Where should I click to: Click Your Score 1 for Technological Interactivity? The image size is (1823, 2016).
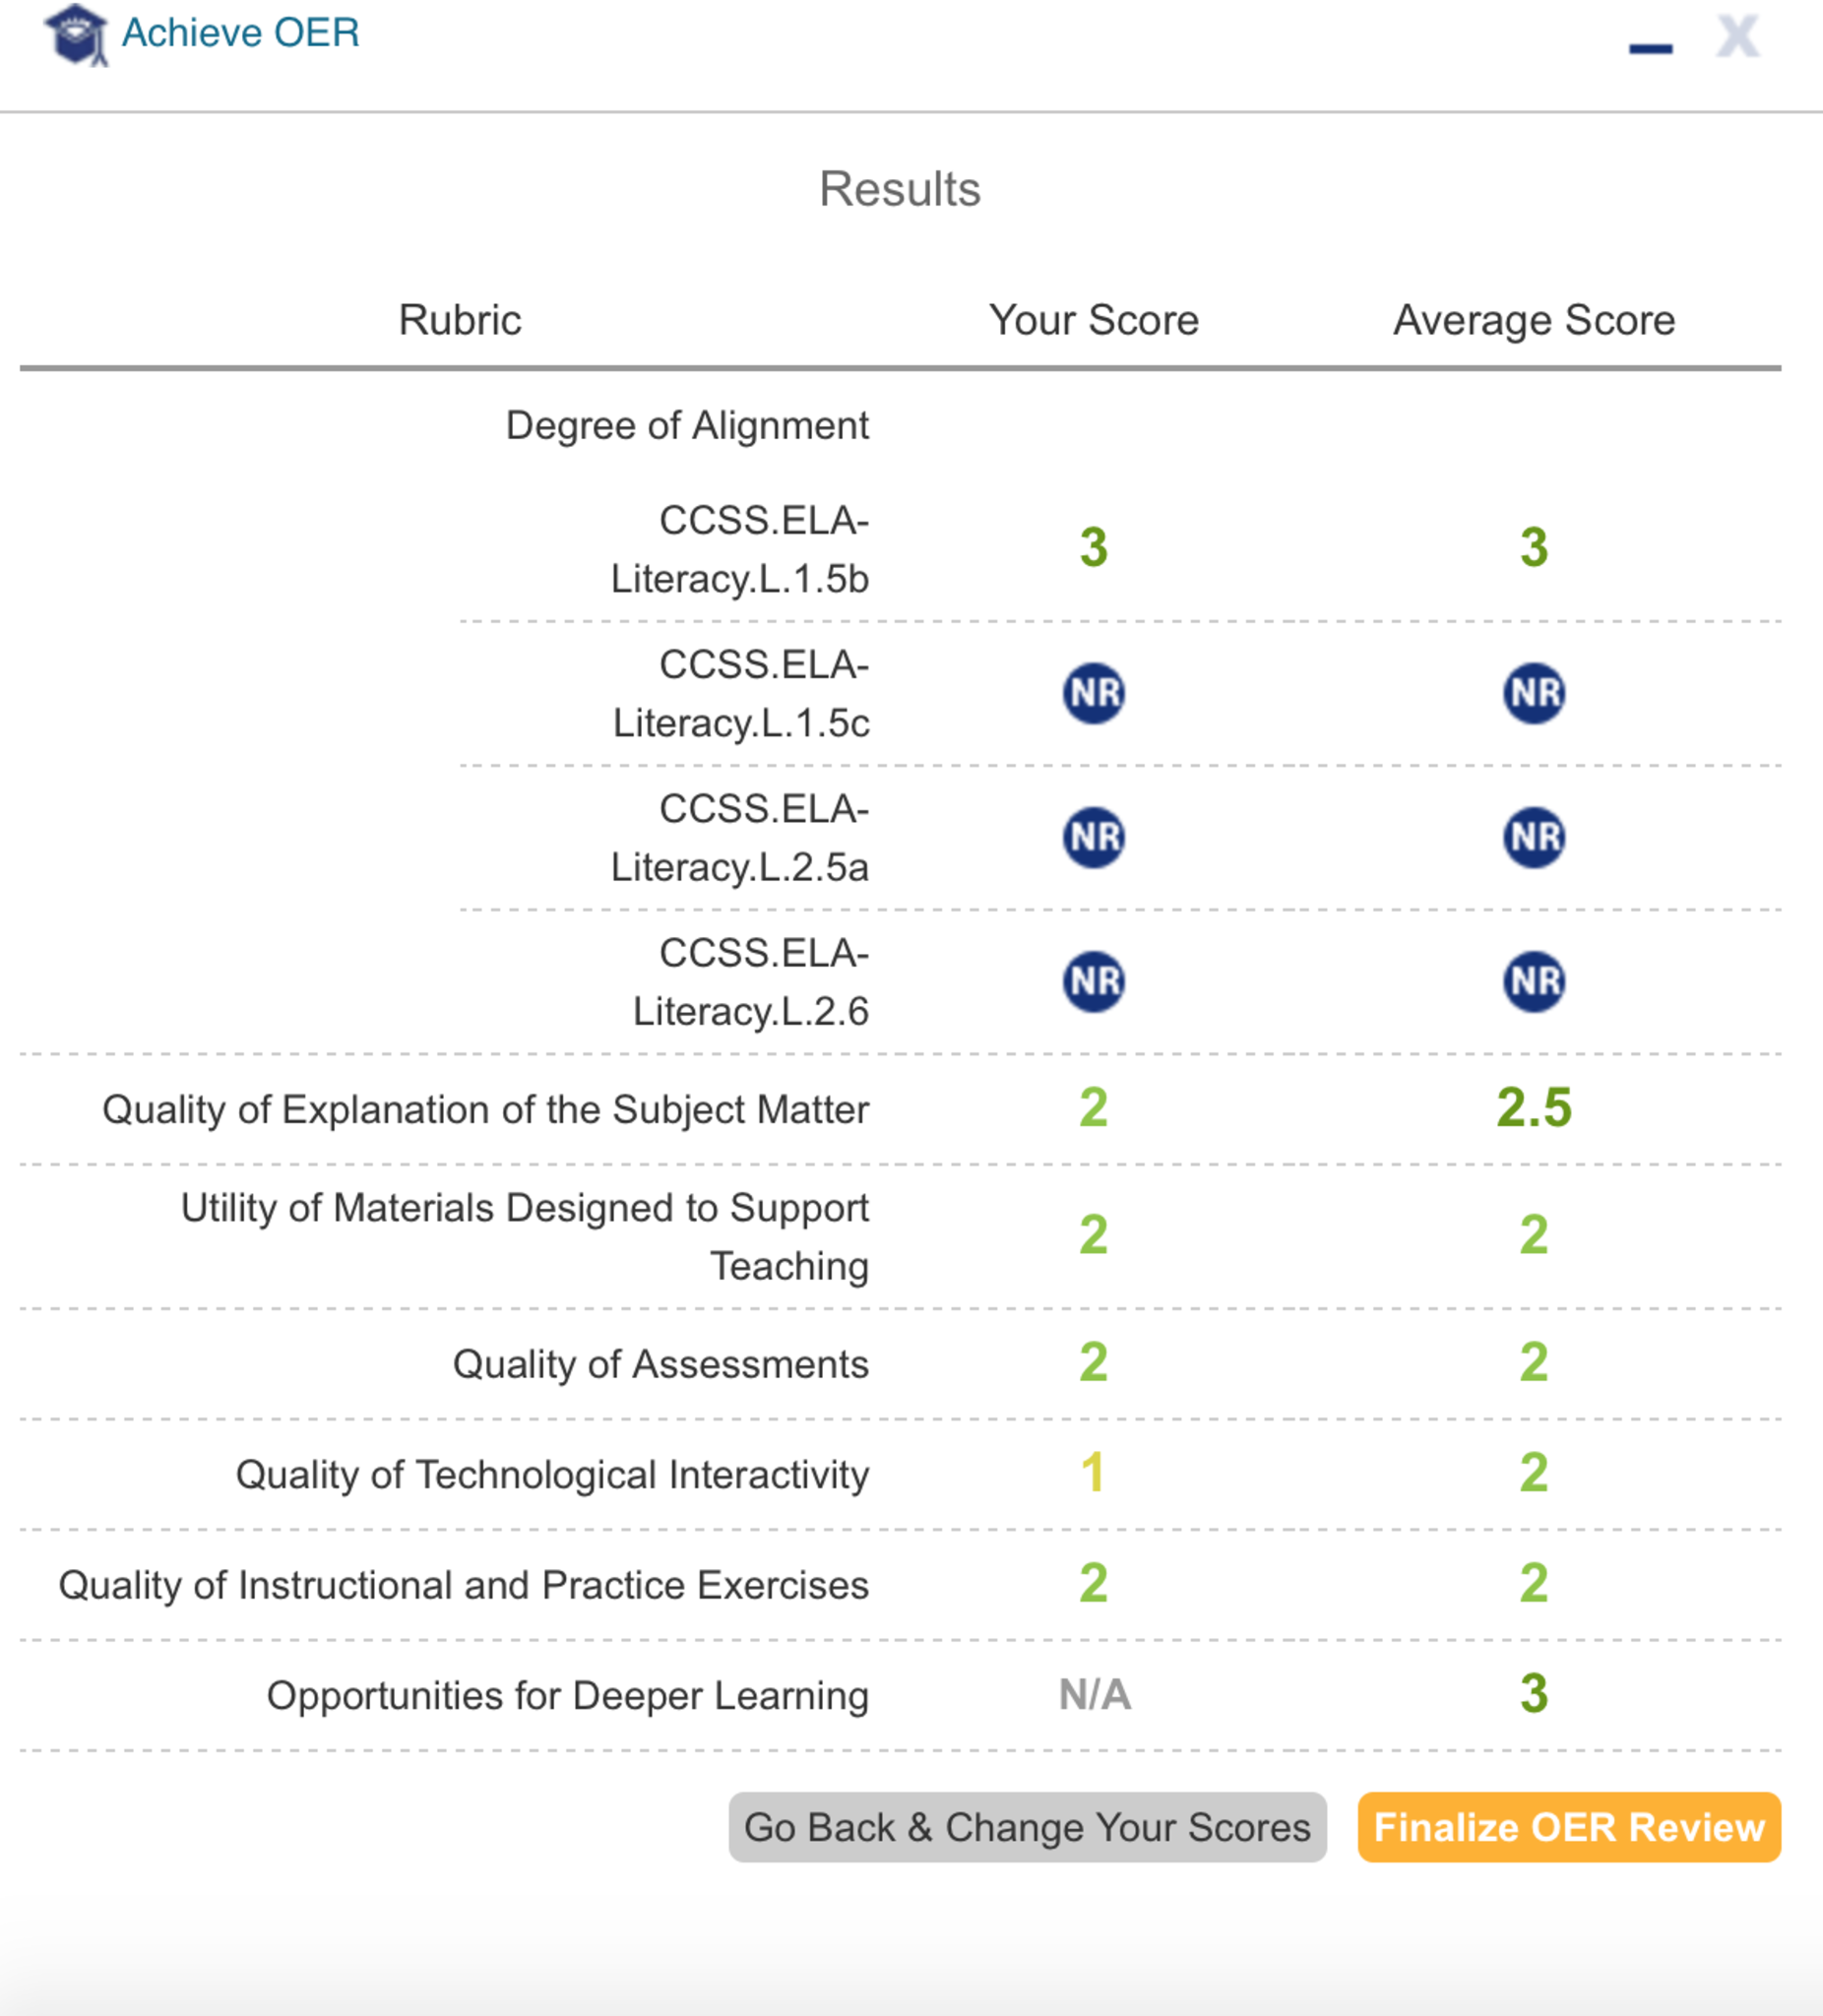(1093, 1473)
